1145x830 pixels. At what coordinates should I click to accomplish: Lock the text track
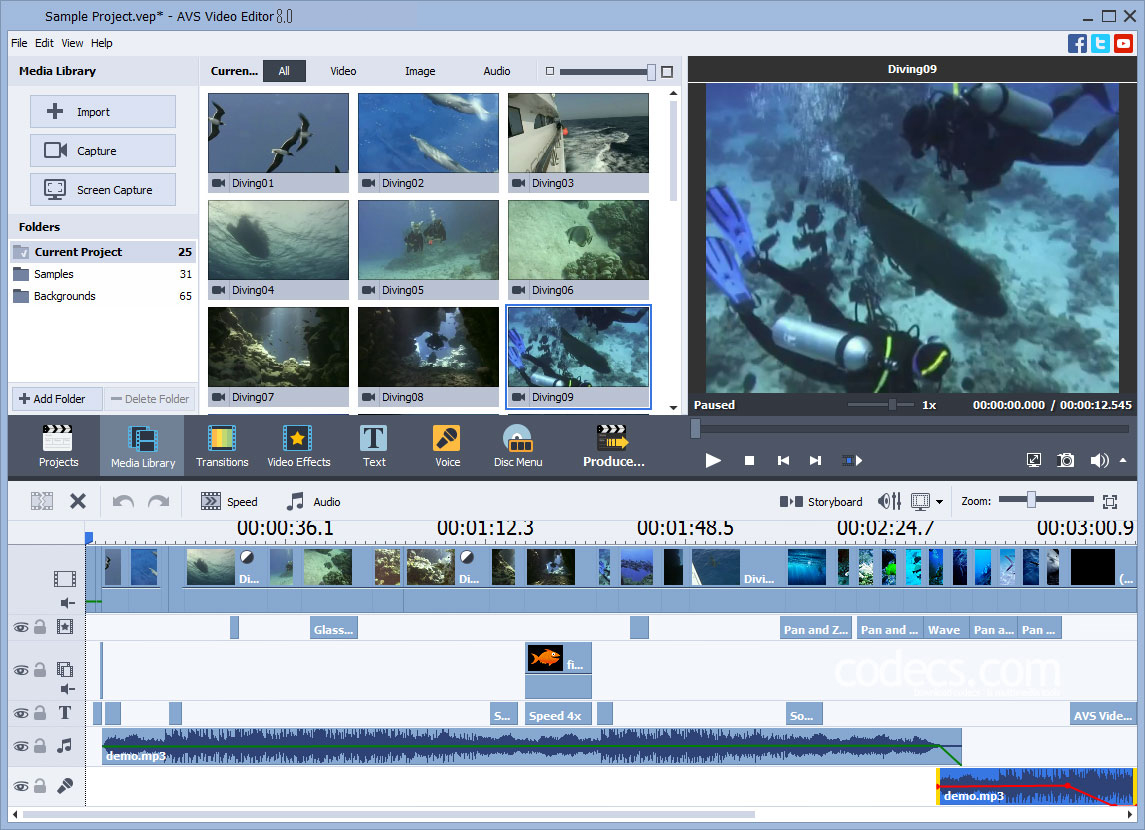[40, 712]
